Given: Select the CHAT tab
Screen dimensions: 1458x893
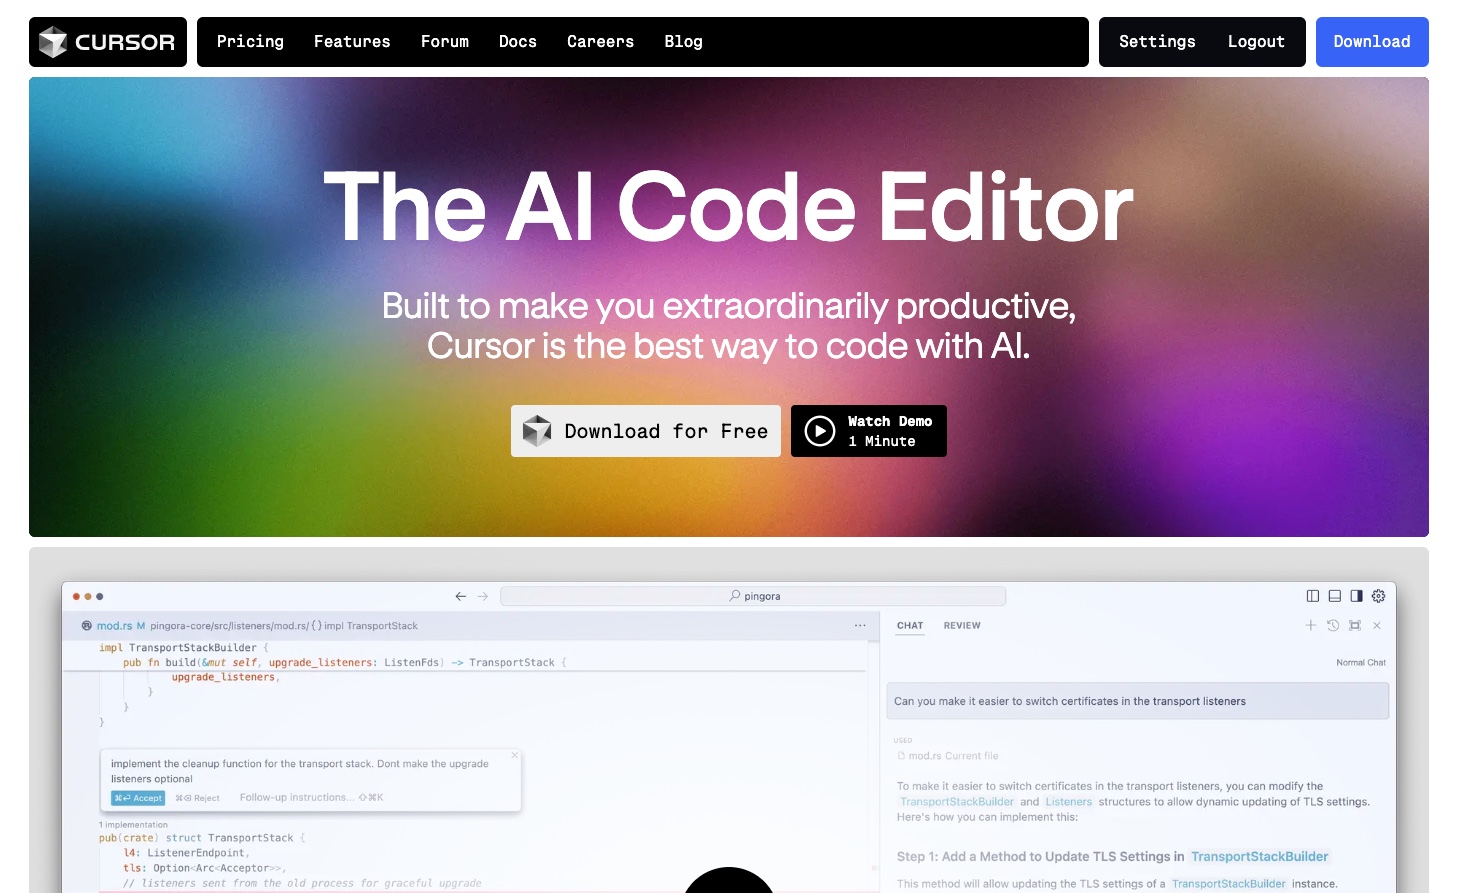Looking at the screenshot, I should (910, 626).
